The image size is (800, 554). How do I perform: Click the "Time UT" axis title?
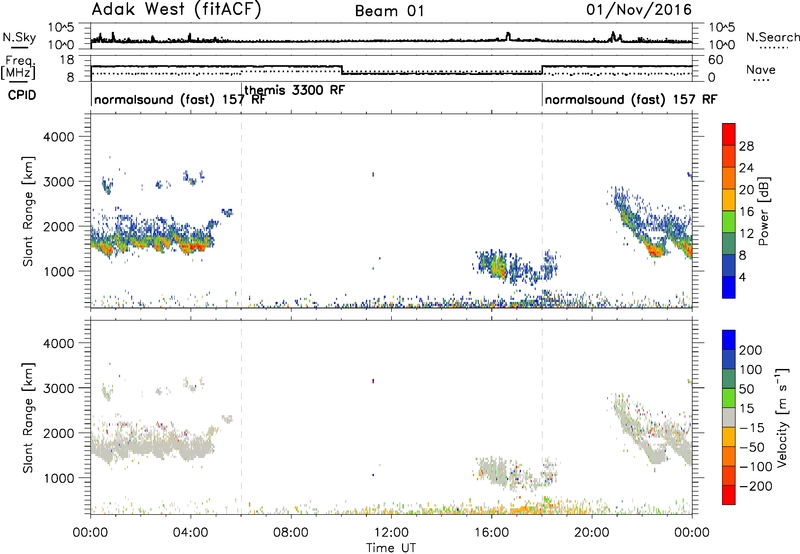tap(391, 548)
